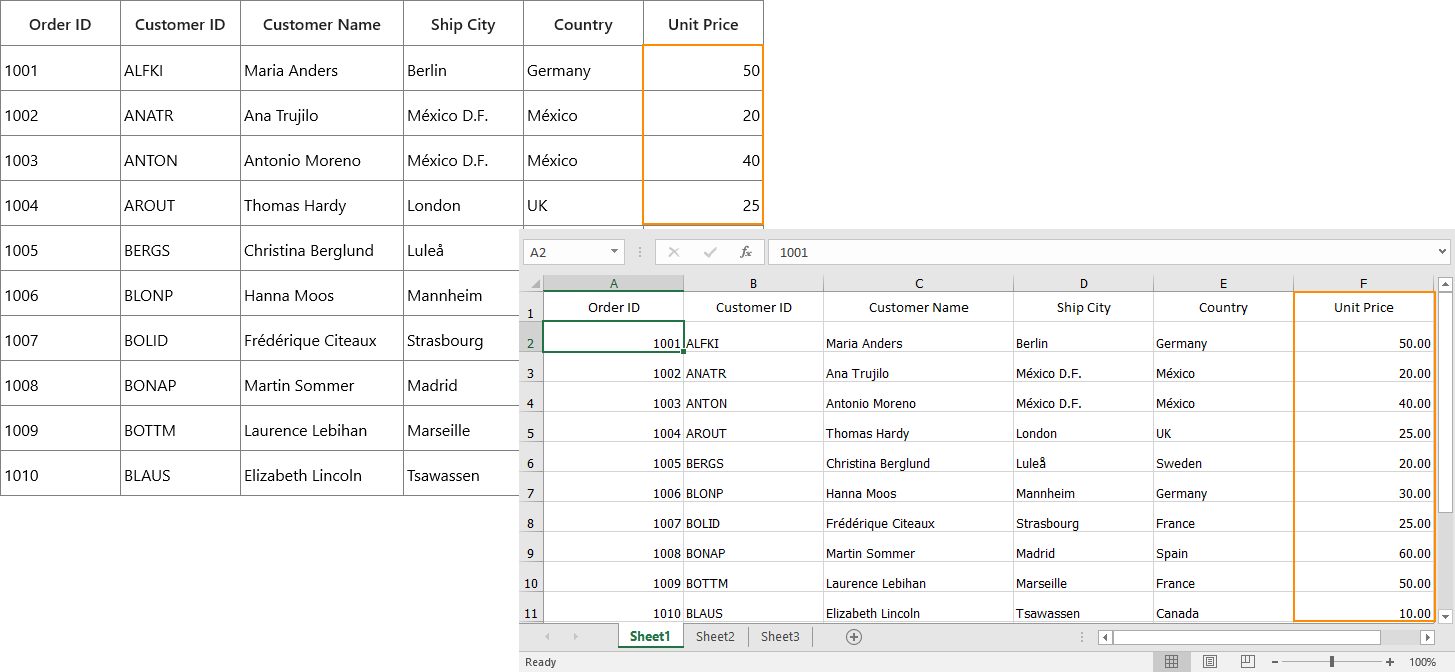Click next sheet navigation arrow
Image resolution: width=1455 pixels, height=672 pixels.
[575, 636]
